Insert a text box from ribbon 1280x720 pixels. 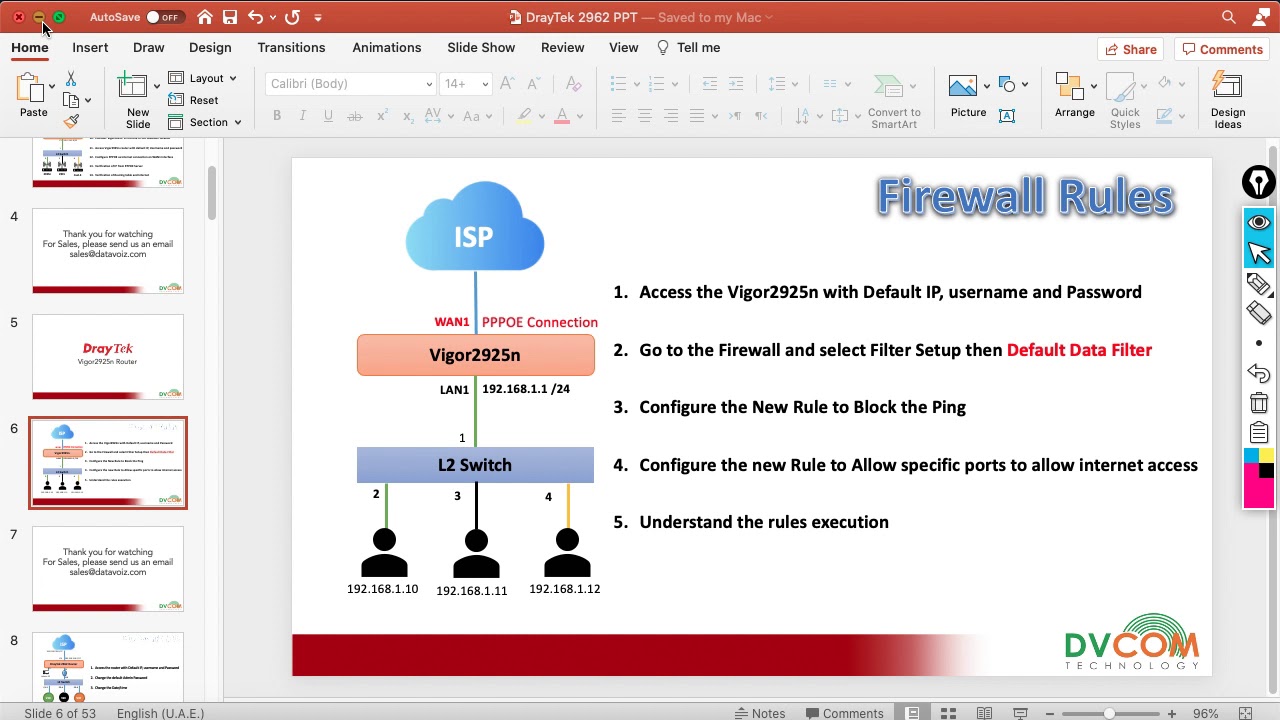[1007, 116]
